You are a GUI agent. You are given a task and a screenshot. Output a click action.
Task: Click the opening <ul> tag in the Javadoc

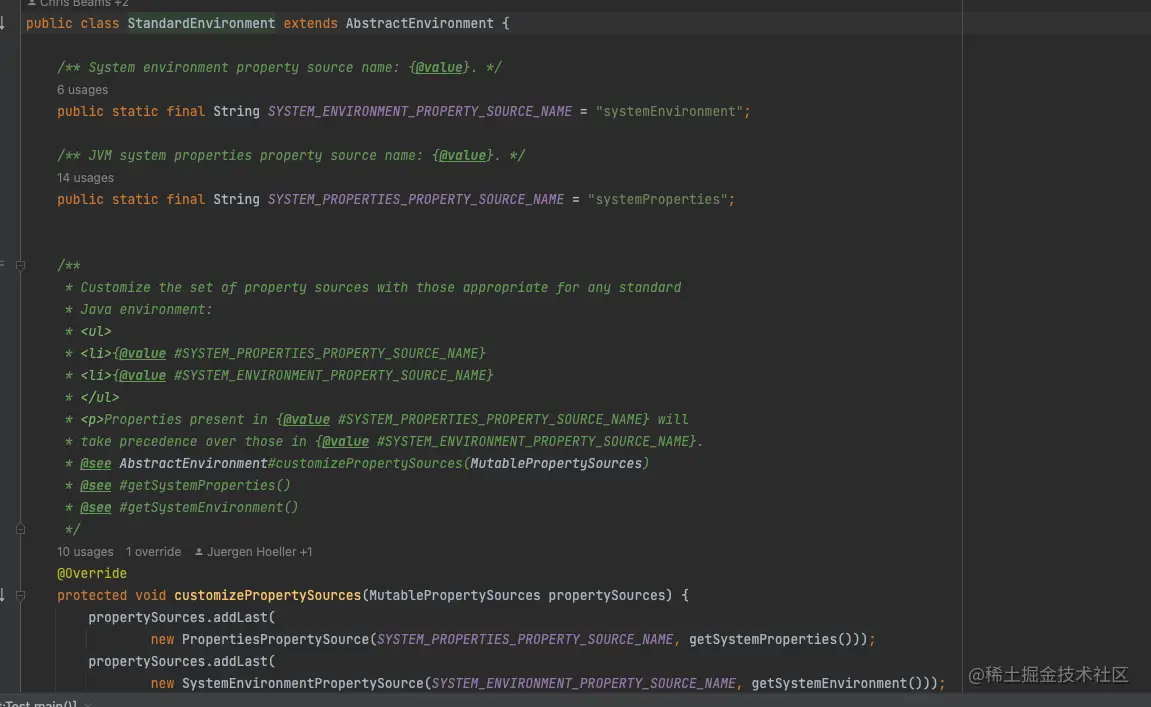click(x=95, y=331)
